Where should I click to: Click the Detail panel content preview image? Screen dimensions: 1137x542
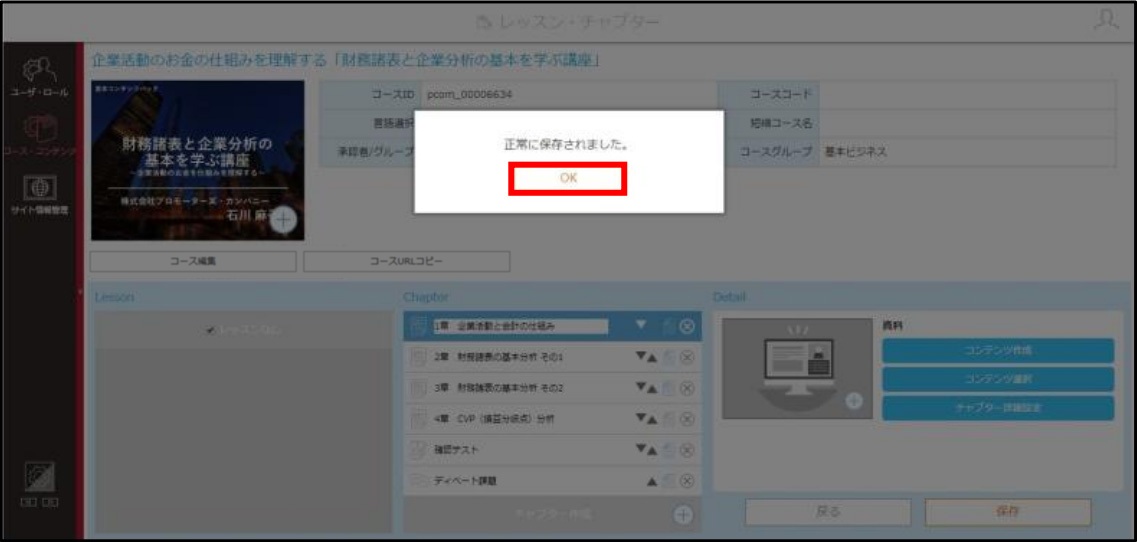pyautogui.click(x=797, y=369)
